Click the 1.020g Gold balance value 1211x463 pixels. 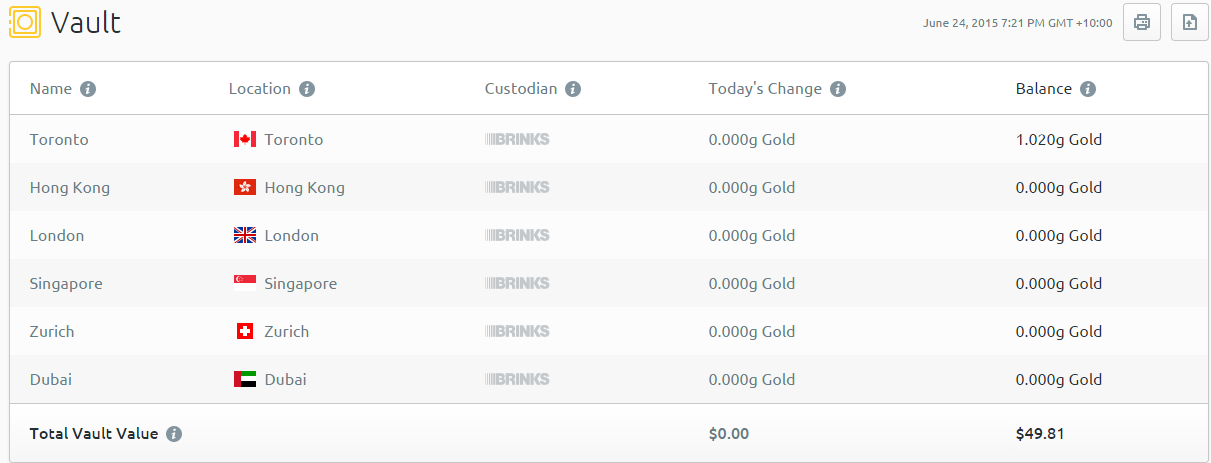coord(1058,139)
